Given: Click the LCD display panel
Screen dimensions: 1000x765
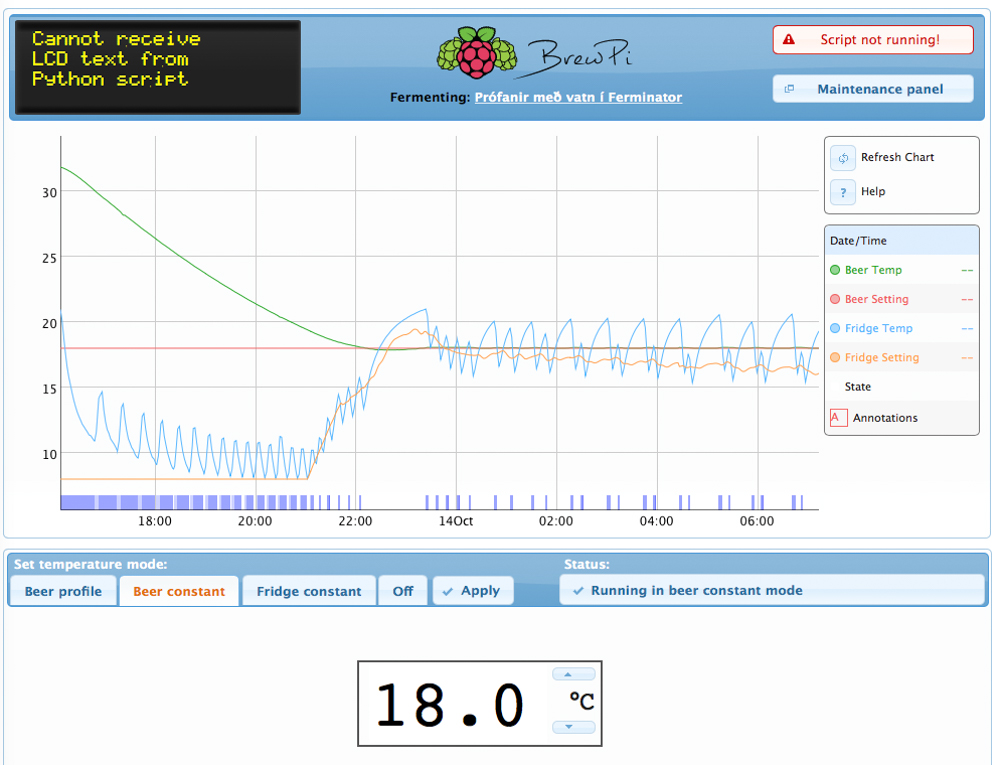Looking at the screenshot, I should 158,67.
